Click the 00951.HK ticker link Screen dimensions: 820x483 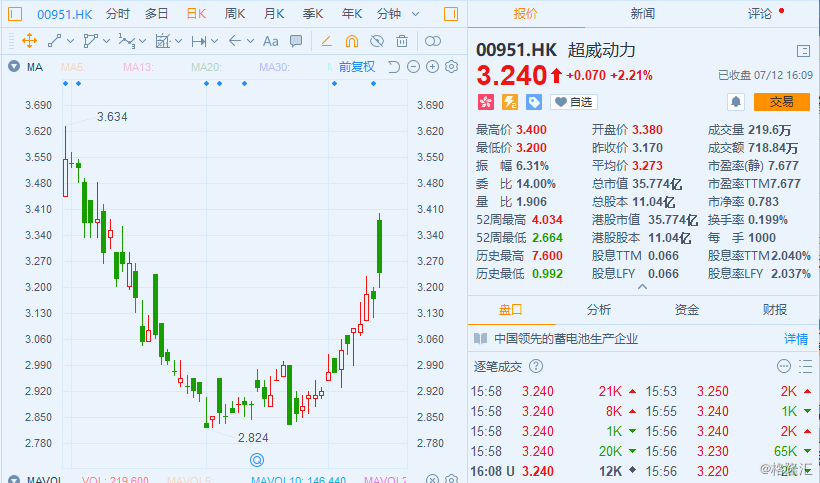click(65, 14)
